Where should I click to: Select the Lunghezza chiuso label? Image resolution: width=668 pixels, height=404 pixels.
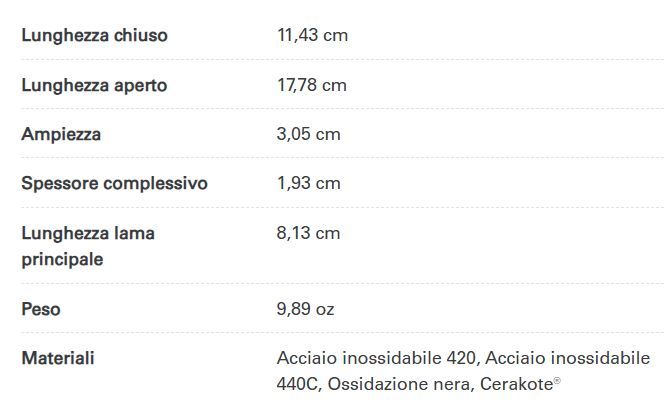point(94,35)
